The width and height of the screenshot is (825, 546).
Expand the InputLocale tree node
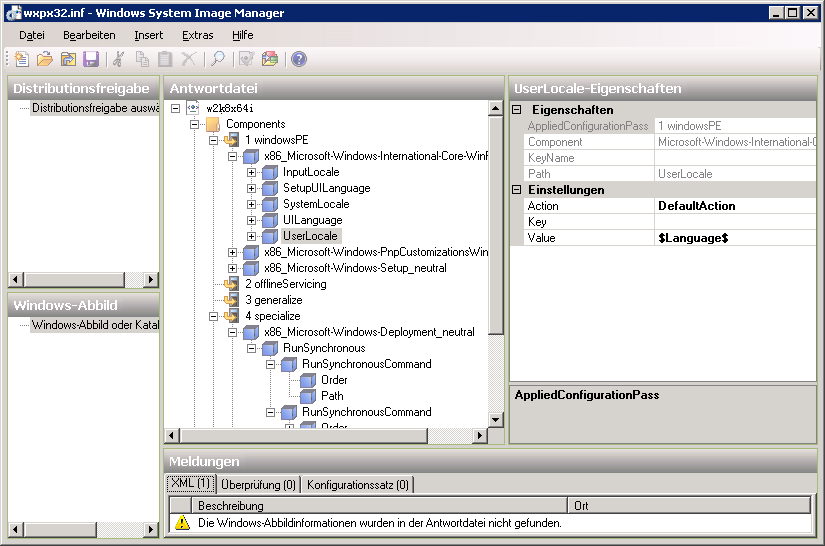click(x=252, y=172)
